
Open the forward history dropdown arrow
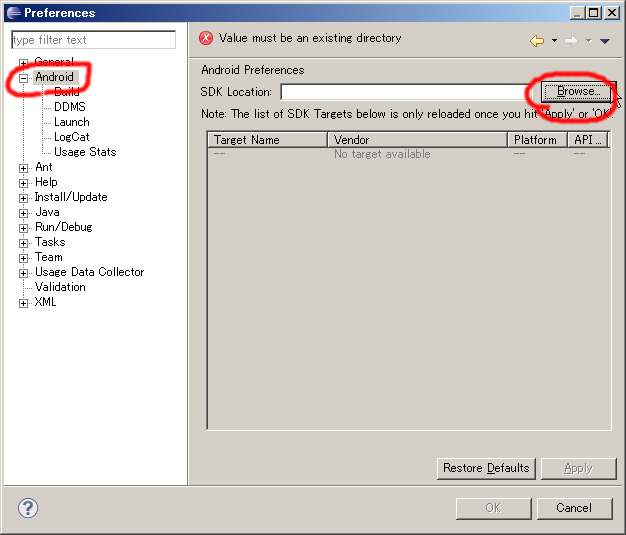click(x=588, y=40)
